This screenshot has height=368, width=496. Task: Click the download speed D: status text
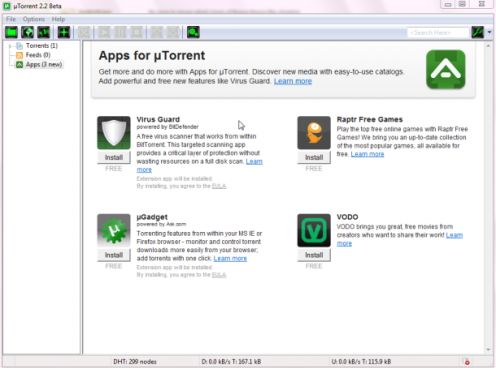(x=231, y=362)
